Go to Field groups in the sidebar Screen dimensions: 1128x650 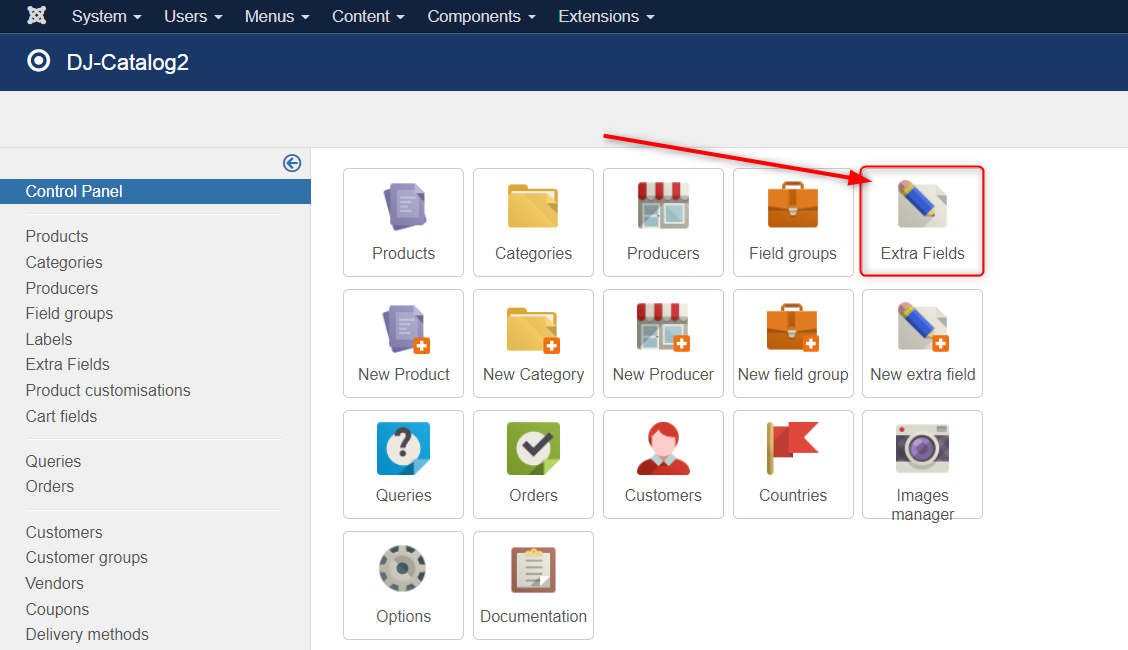(69, 313)
